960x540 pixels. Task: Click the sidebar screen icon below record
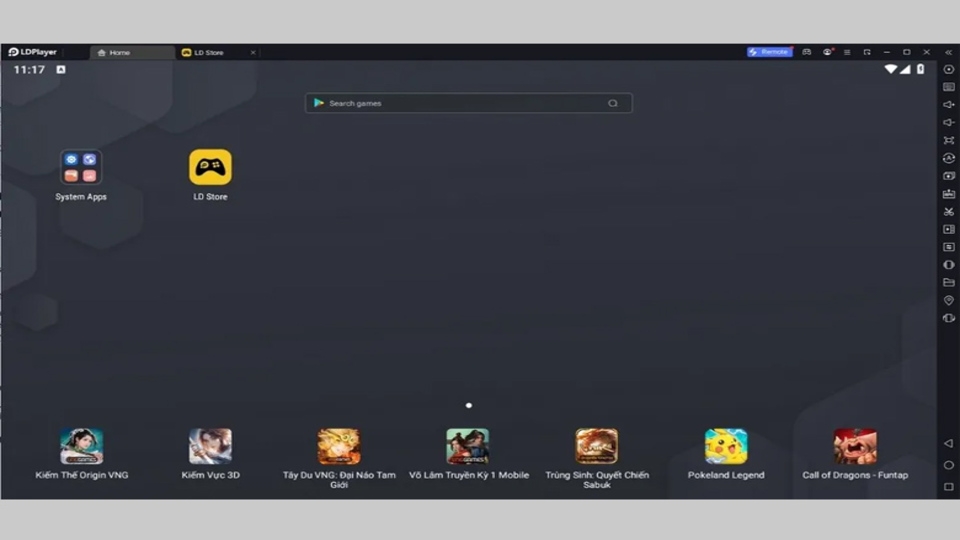pos(948,247)
